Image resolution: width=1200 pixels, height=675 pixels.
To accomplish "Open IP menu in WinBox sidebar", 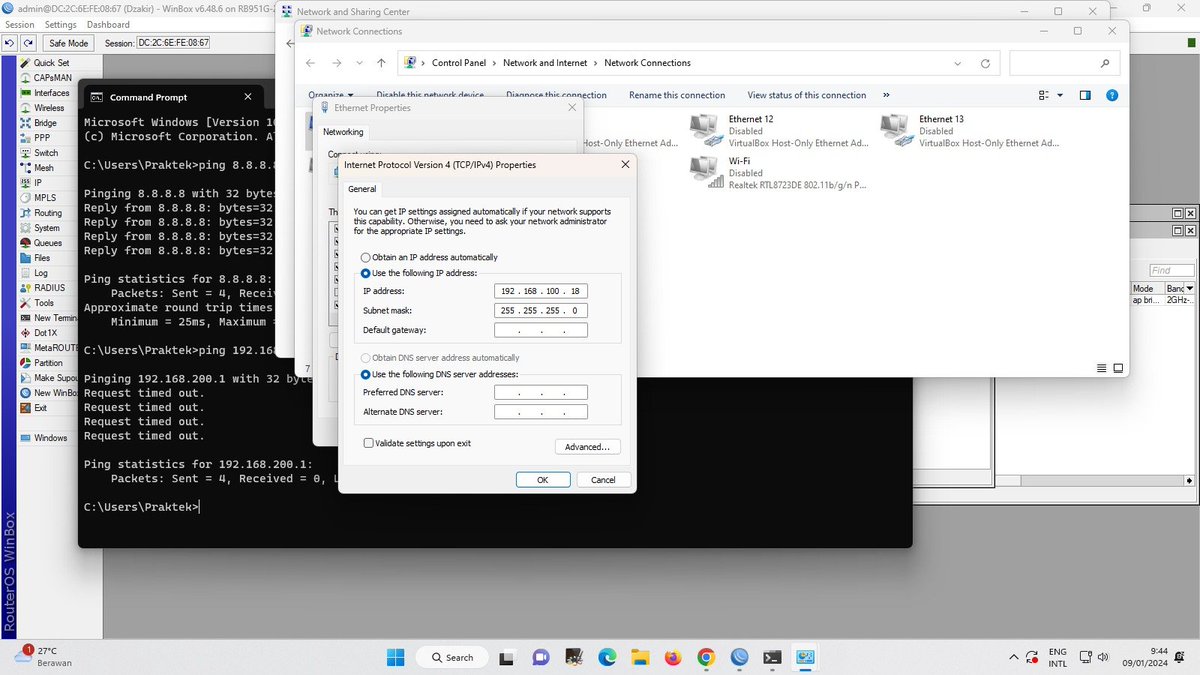I will pyautogui.click(x=38, y=183).
